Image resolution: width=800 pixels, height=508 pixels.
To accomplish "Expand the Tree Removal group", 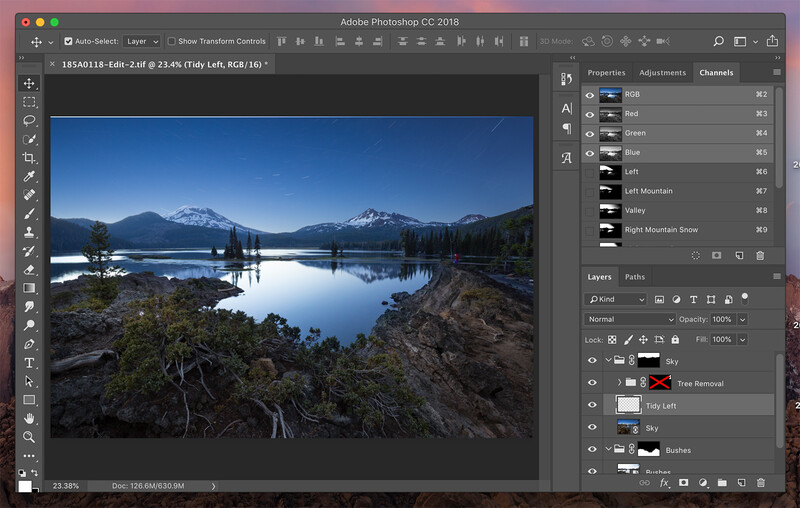I will [619, 382].
